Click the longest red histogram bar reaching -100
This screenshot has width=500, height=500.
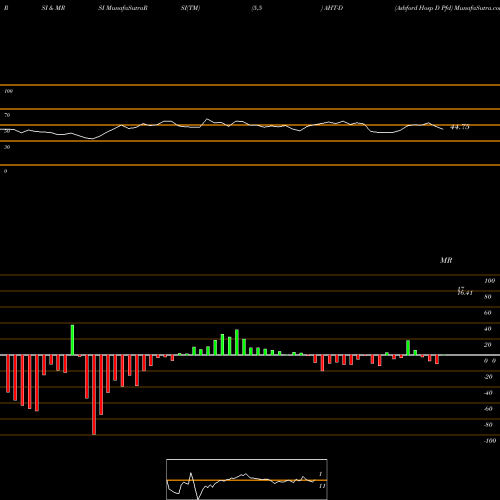click(x=94, y=395)
